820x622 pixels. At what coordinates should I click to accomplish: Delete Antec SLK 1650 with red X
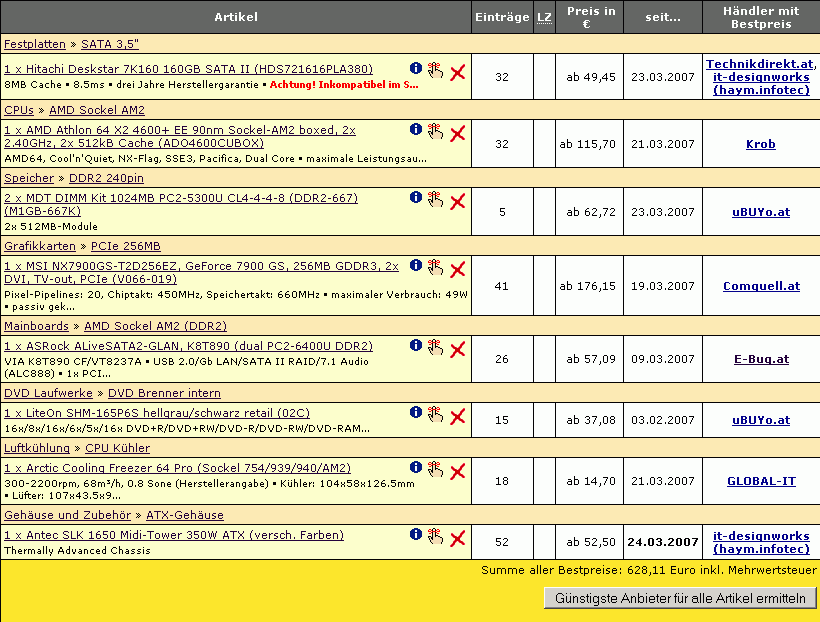458,538
